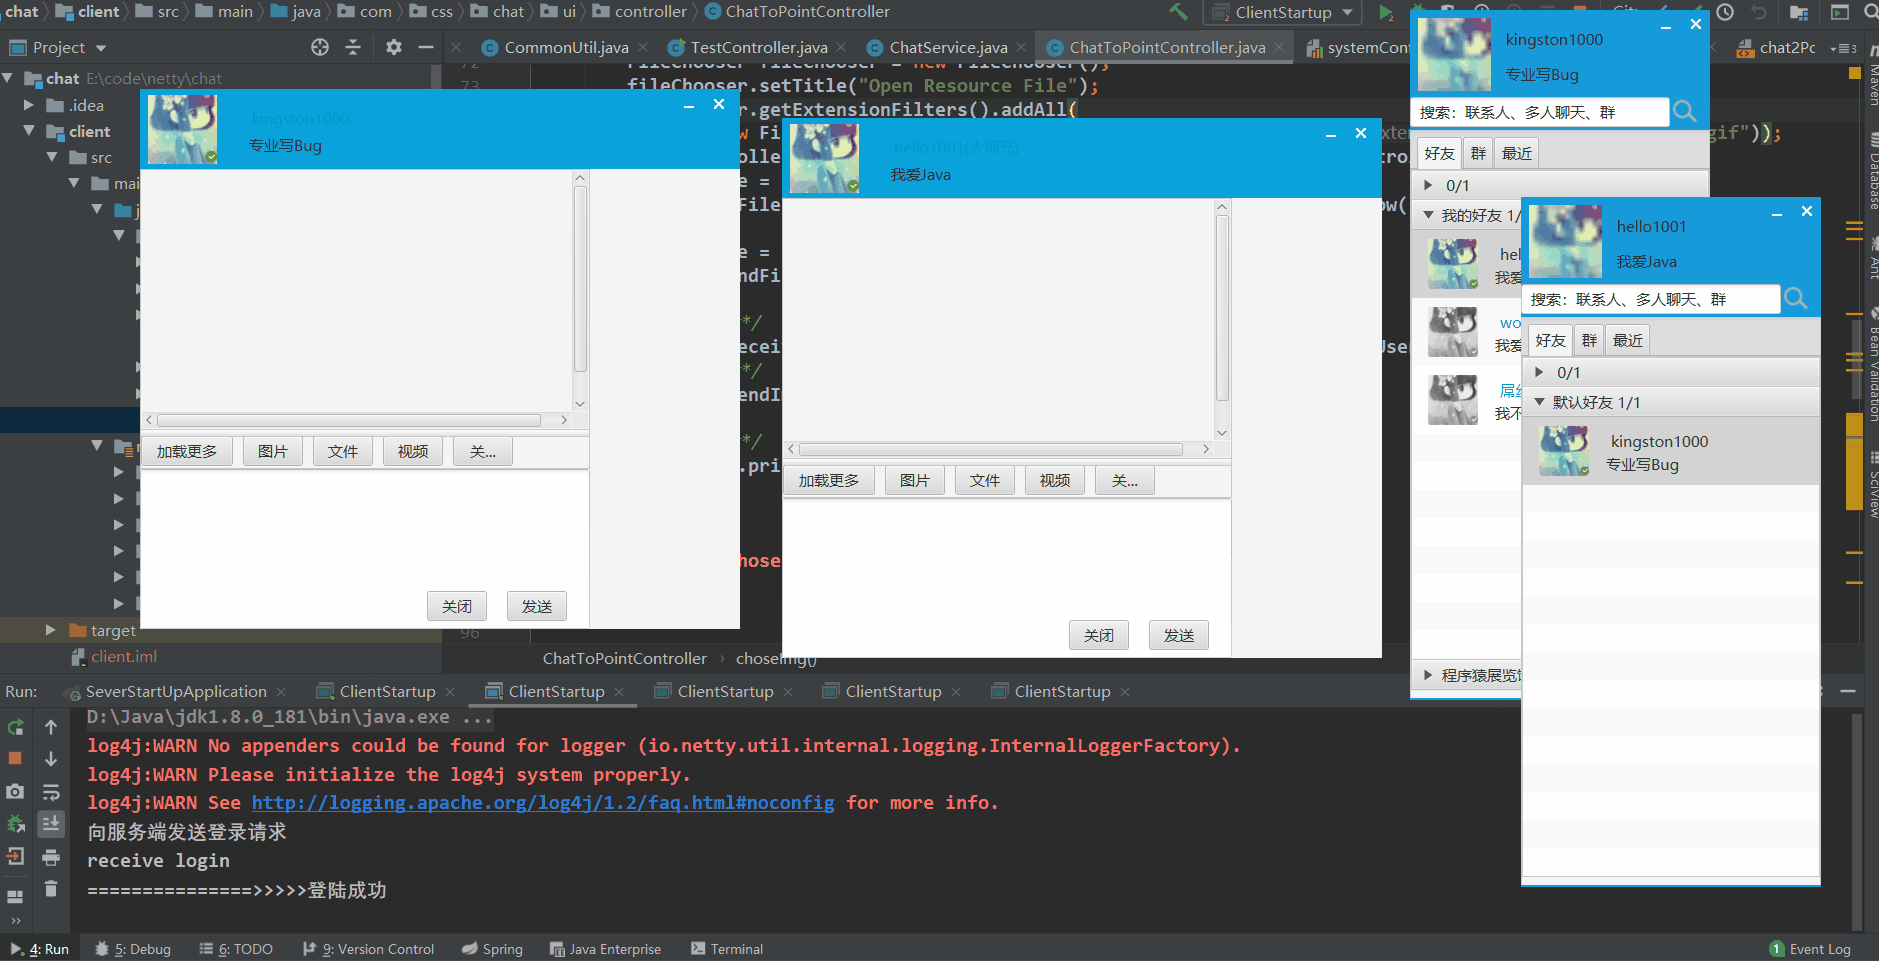This screenshot has height=961, width=1879.
Task: Click the search magnifier in the hello1001 window
Action: pos(1796,299)
